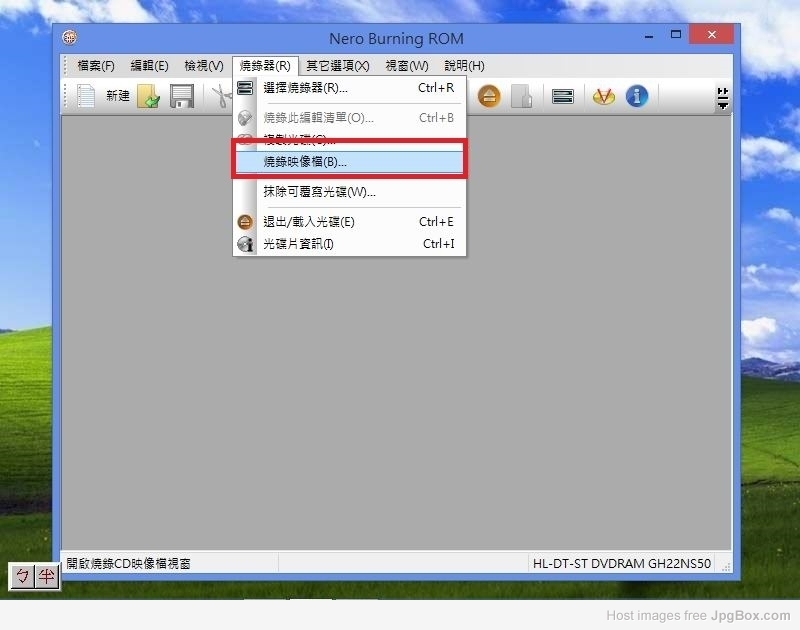The image size is (800, 630).
Task: Click the Cut scissors toolbar icon
Action: pyautogui.click(x=219, y=96)
